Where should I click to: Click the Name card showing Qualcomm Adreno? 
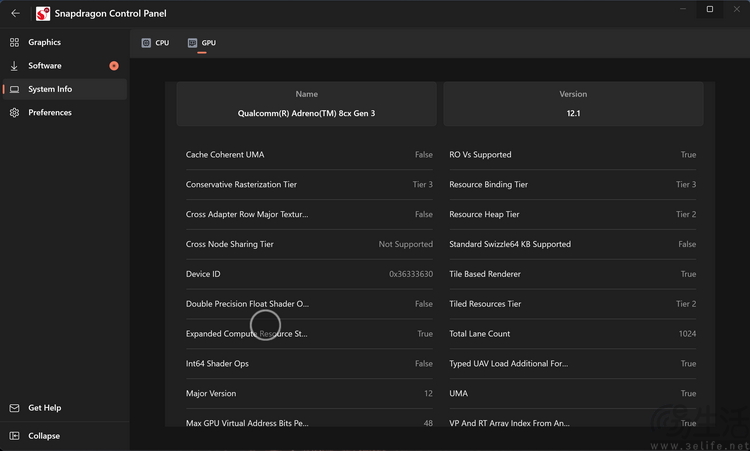click(307, 104)
